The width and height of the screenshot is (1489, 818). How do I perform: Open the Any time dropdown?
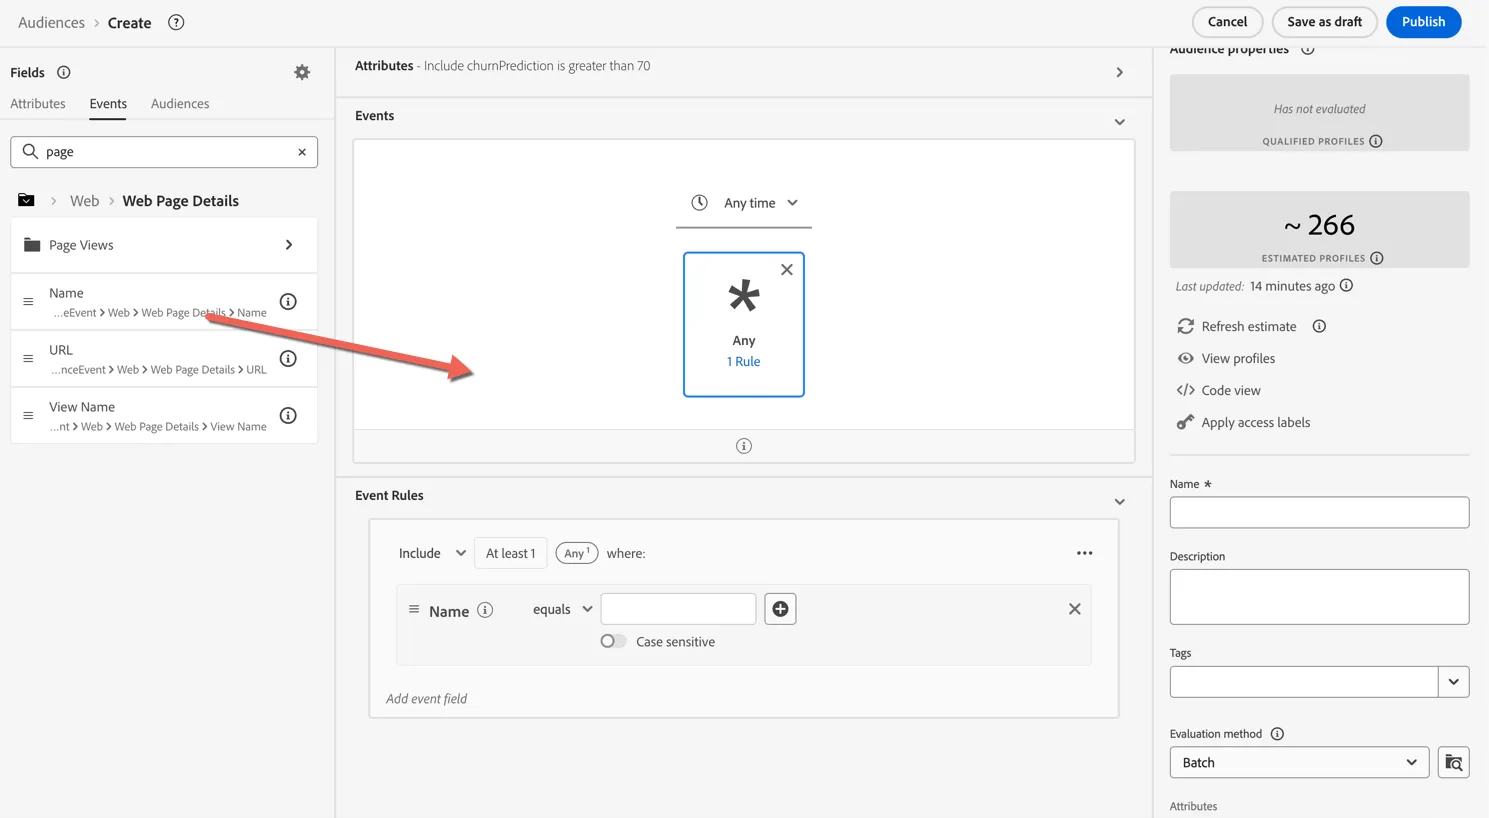pos(744,202)
